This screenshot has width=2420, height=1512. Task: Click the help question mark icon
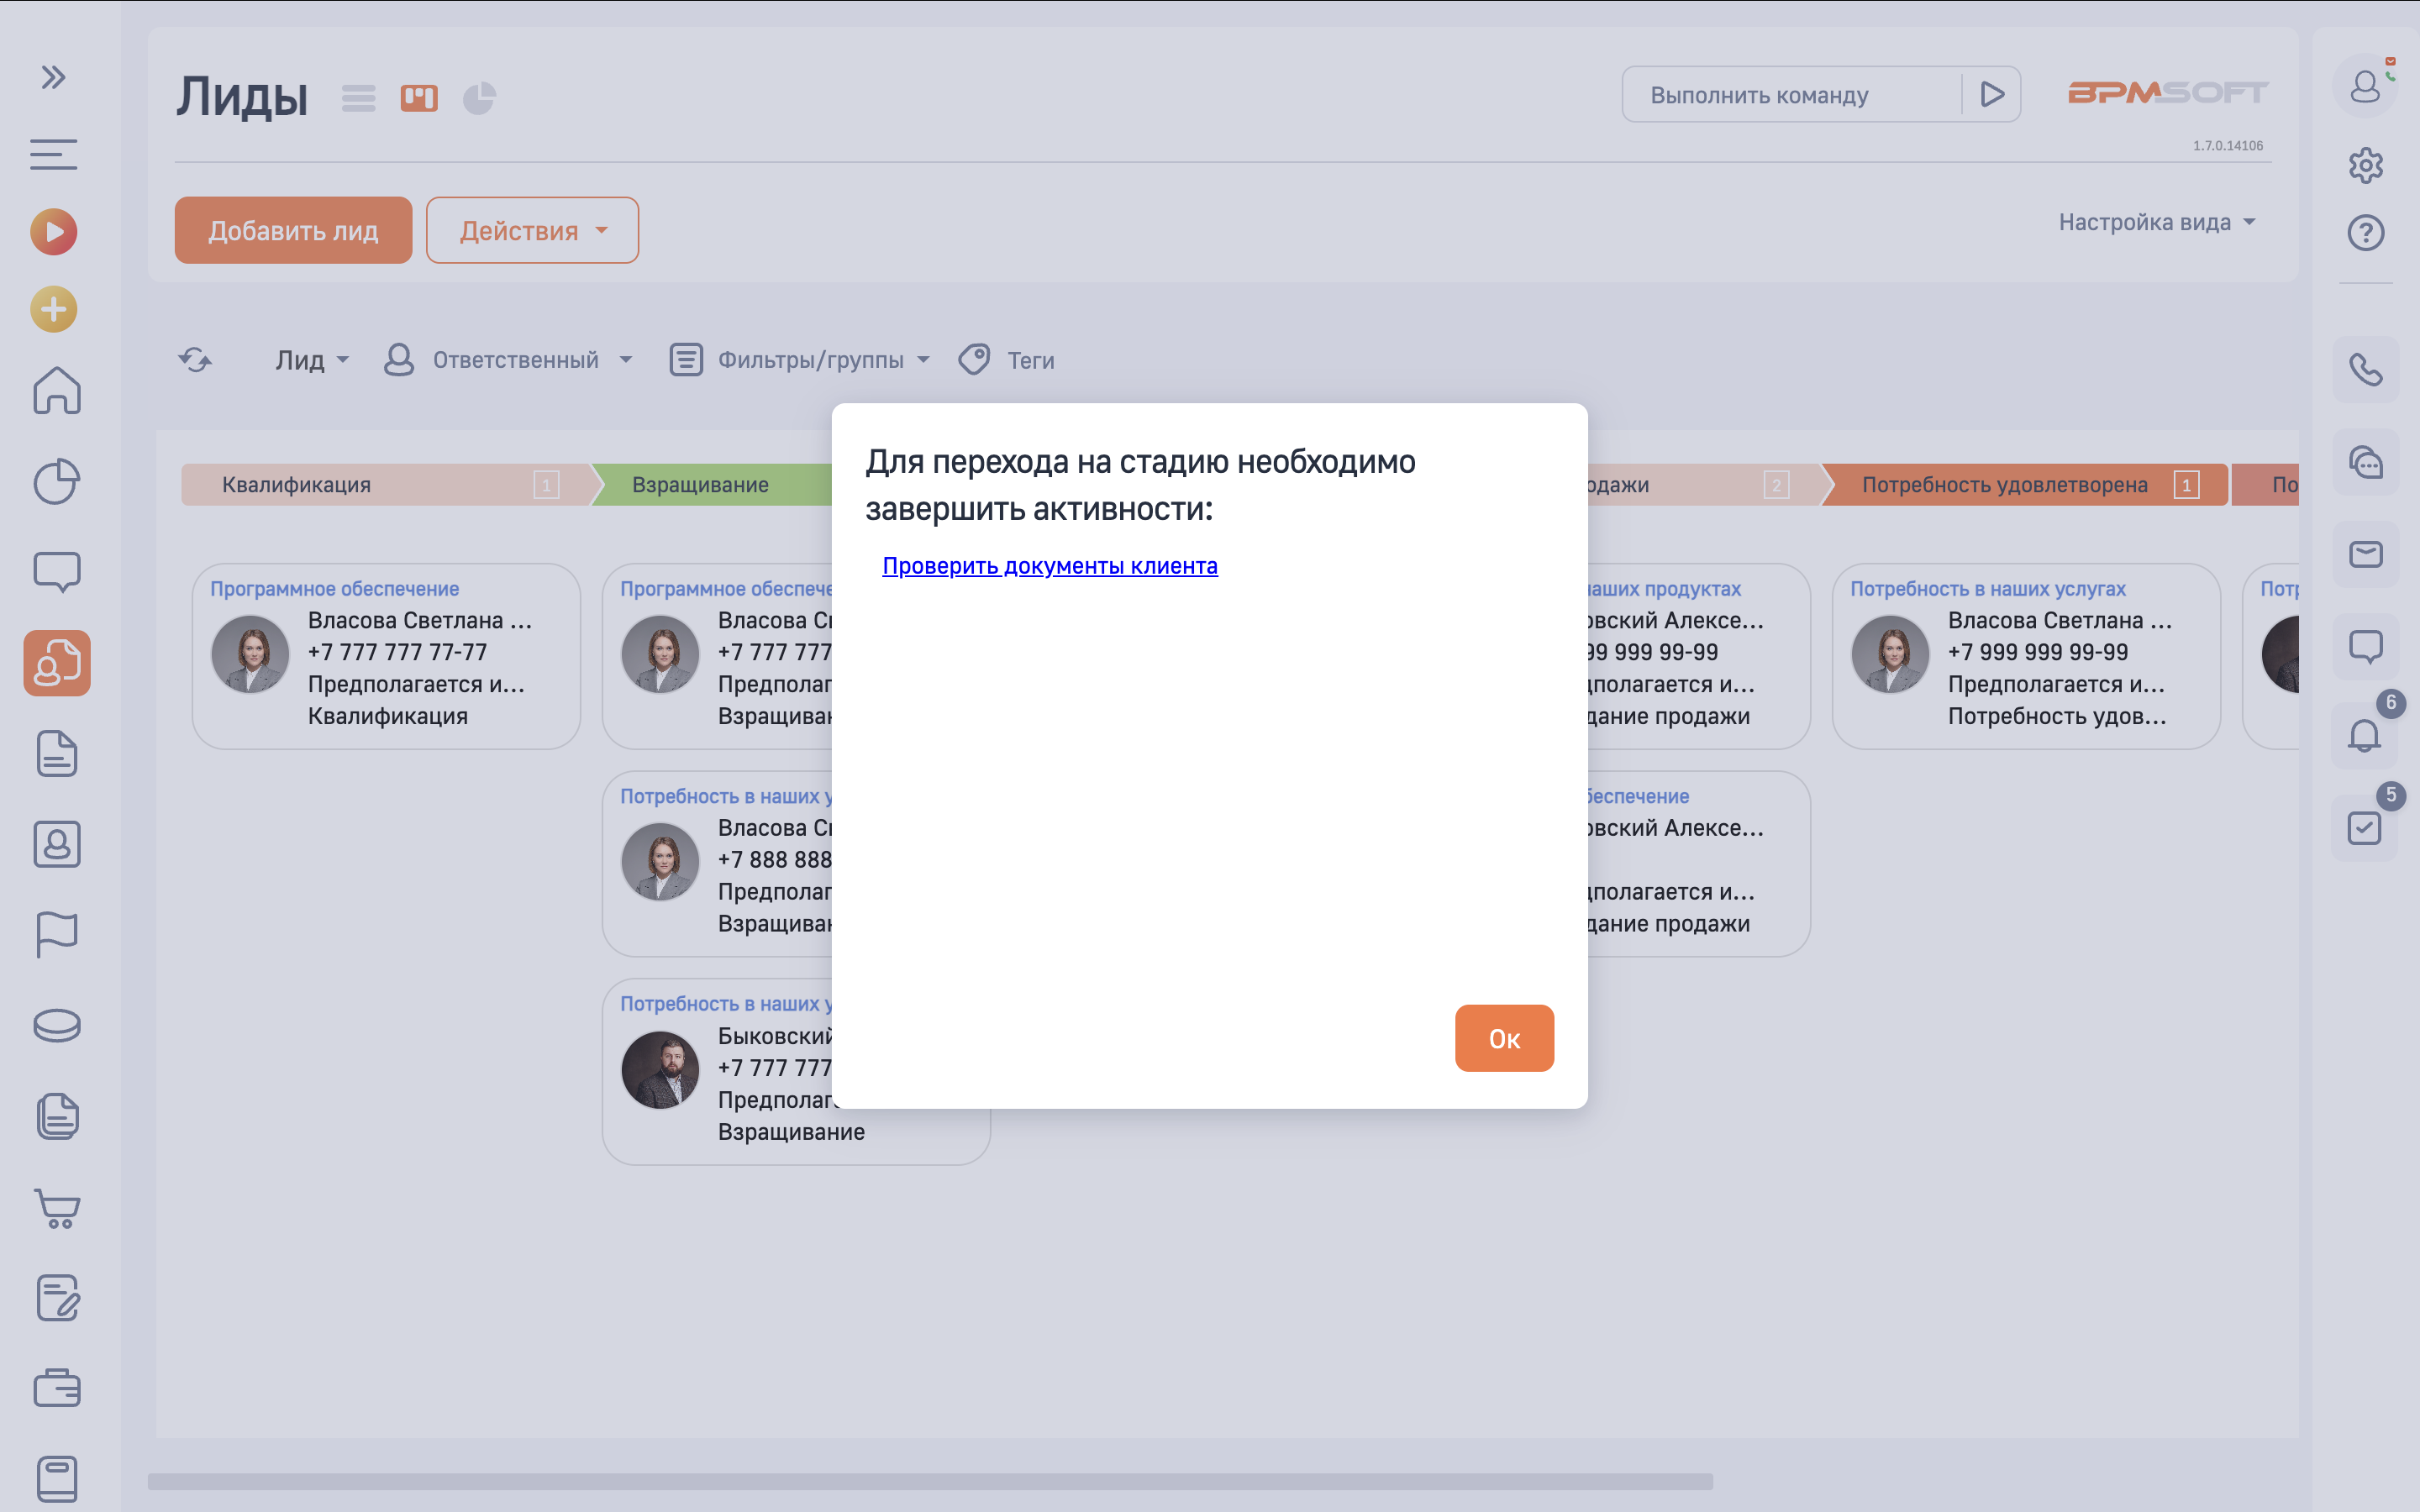click(2366, 233)
